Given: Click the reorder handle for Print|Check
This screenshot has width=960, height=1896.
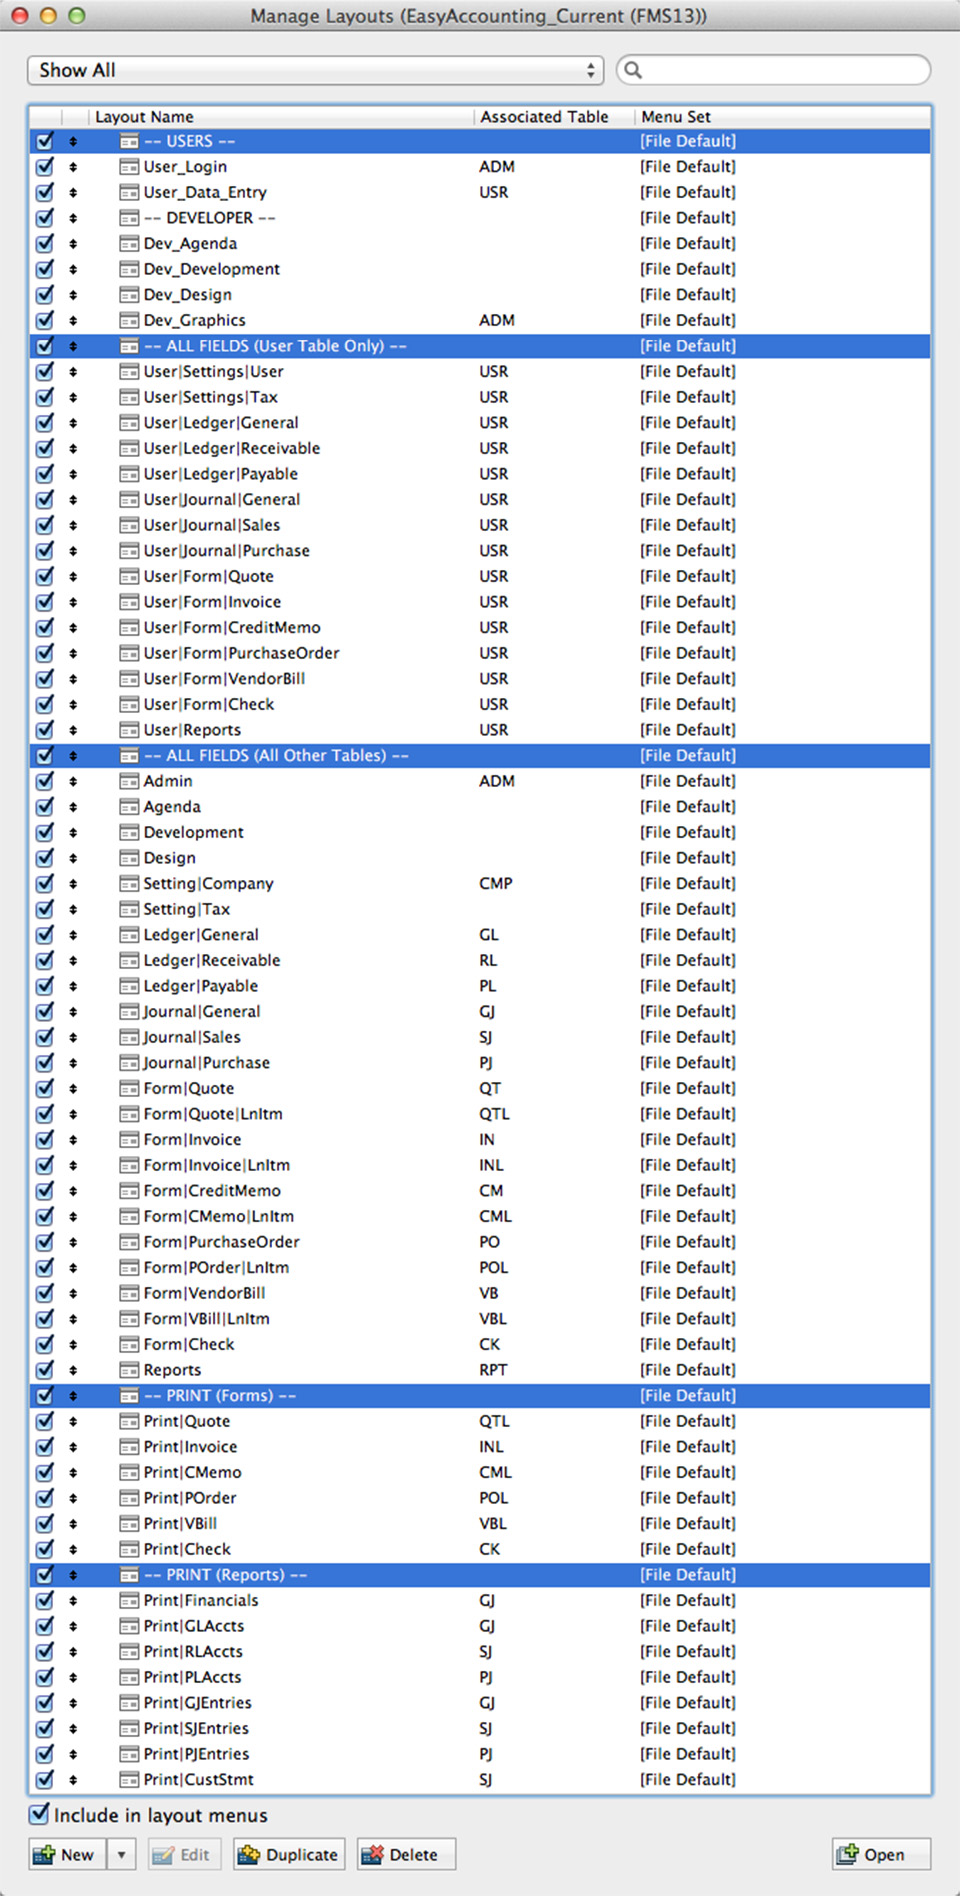Looking at the screenshot, I should [73, 1549].
